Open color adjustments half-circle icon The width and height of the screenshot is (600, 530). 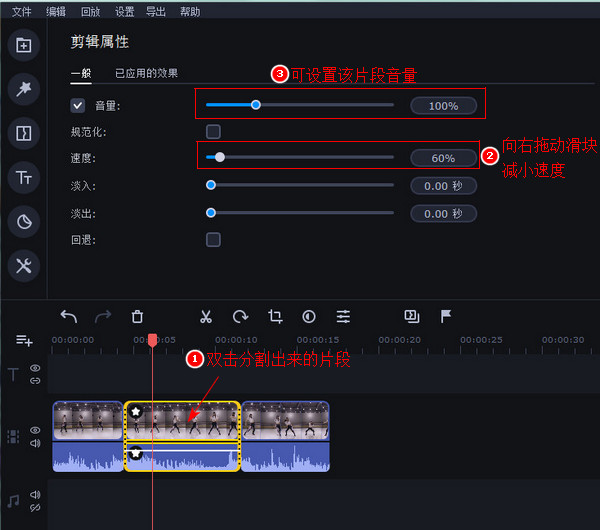(x=309, y=316)
